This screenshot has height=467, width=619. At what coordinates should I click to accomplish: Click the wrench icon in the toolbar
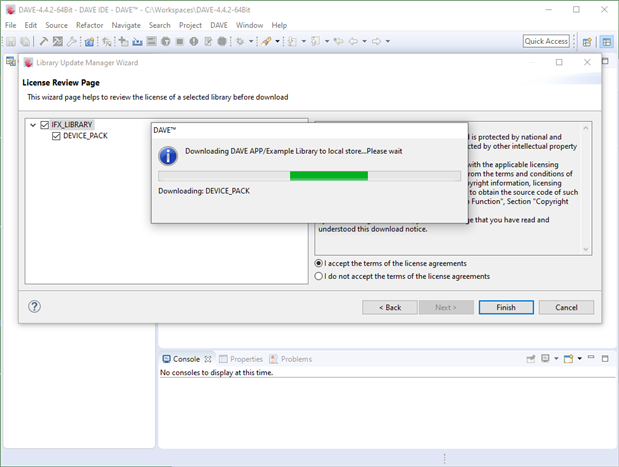[72, 41]
